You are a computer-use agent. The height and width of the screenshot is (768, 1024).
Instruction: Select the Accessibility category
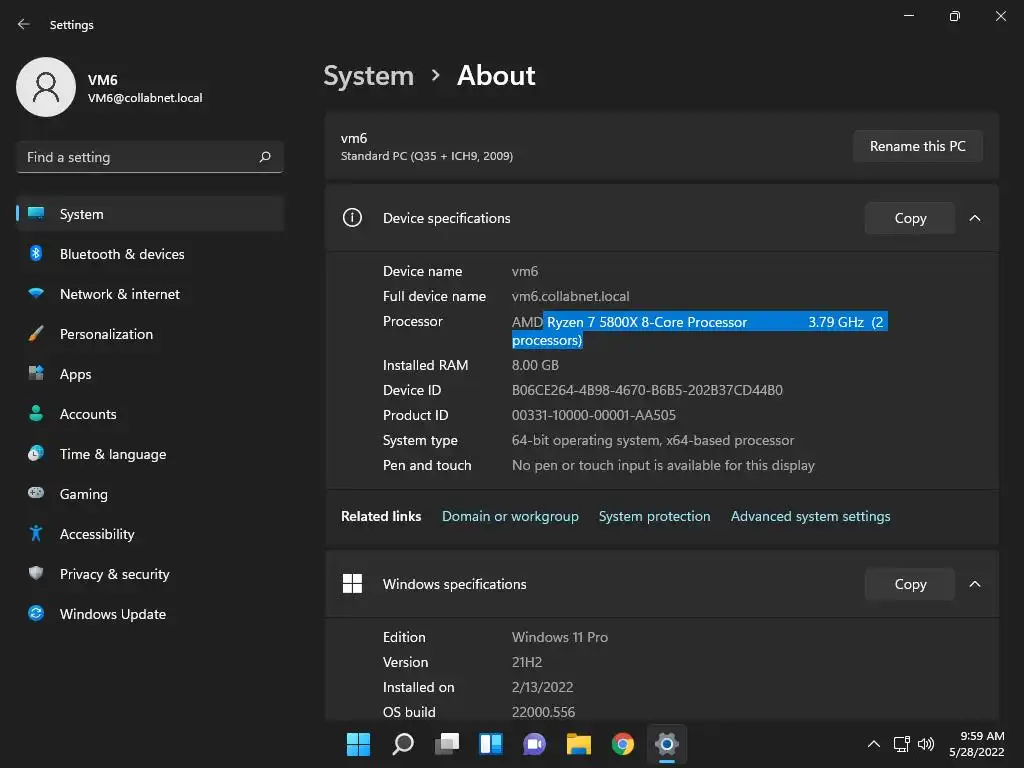pos(150,534)
